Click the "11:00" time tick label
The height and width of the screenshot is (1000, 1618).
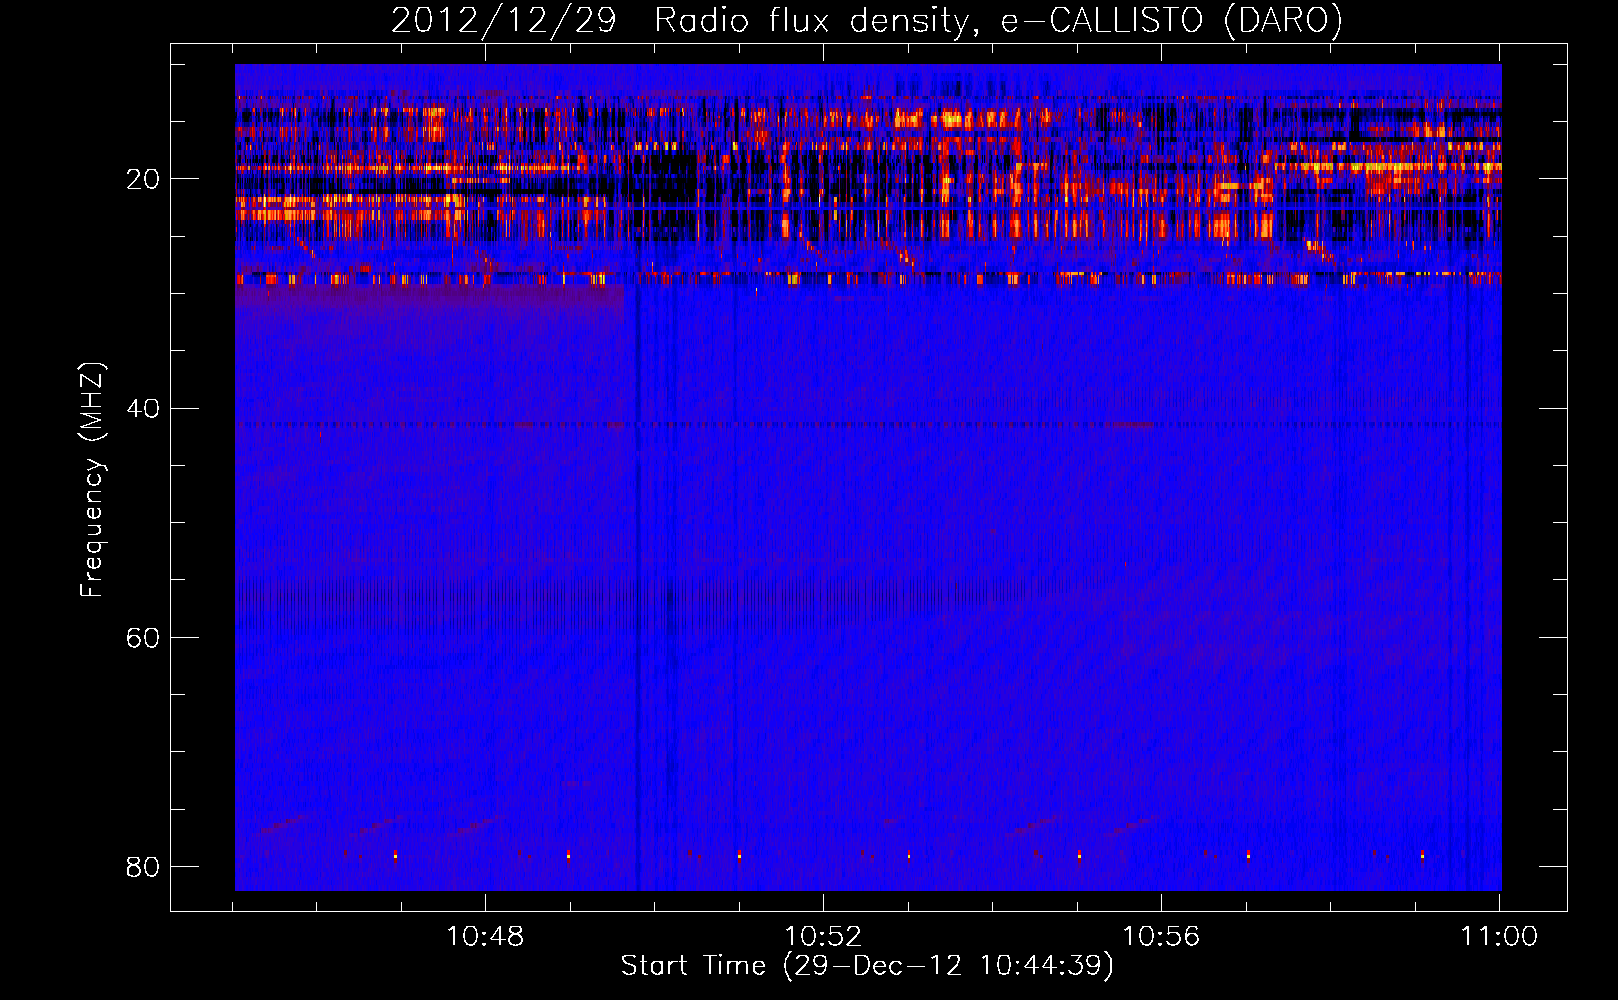(x=1499, y=936)
